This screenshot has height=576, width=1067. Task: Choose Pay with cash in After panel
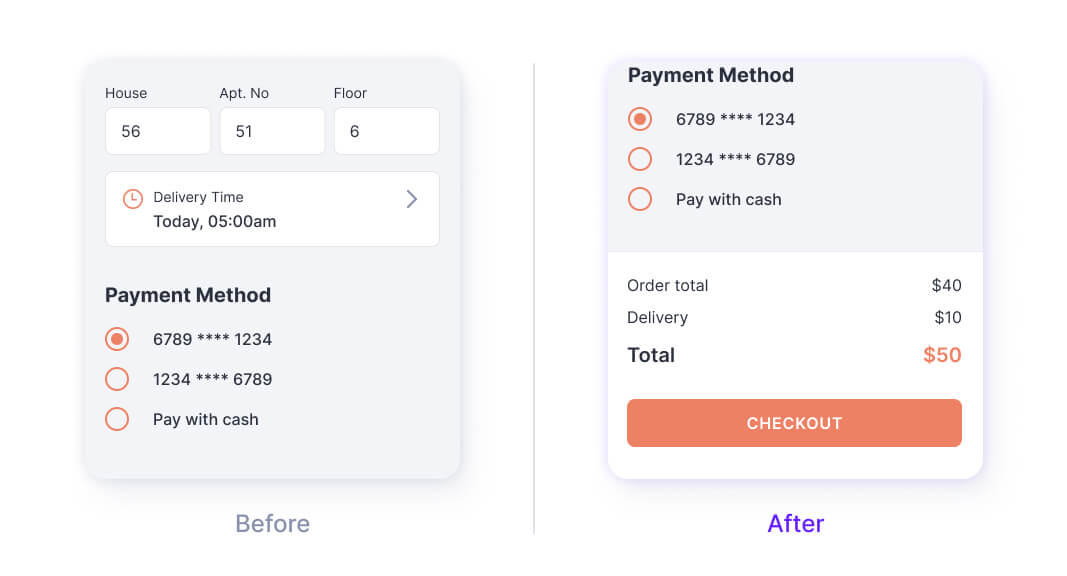click(x=640, y=199)
